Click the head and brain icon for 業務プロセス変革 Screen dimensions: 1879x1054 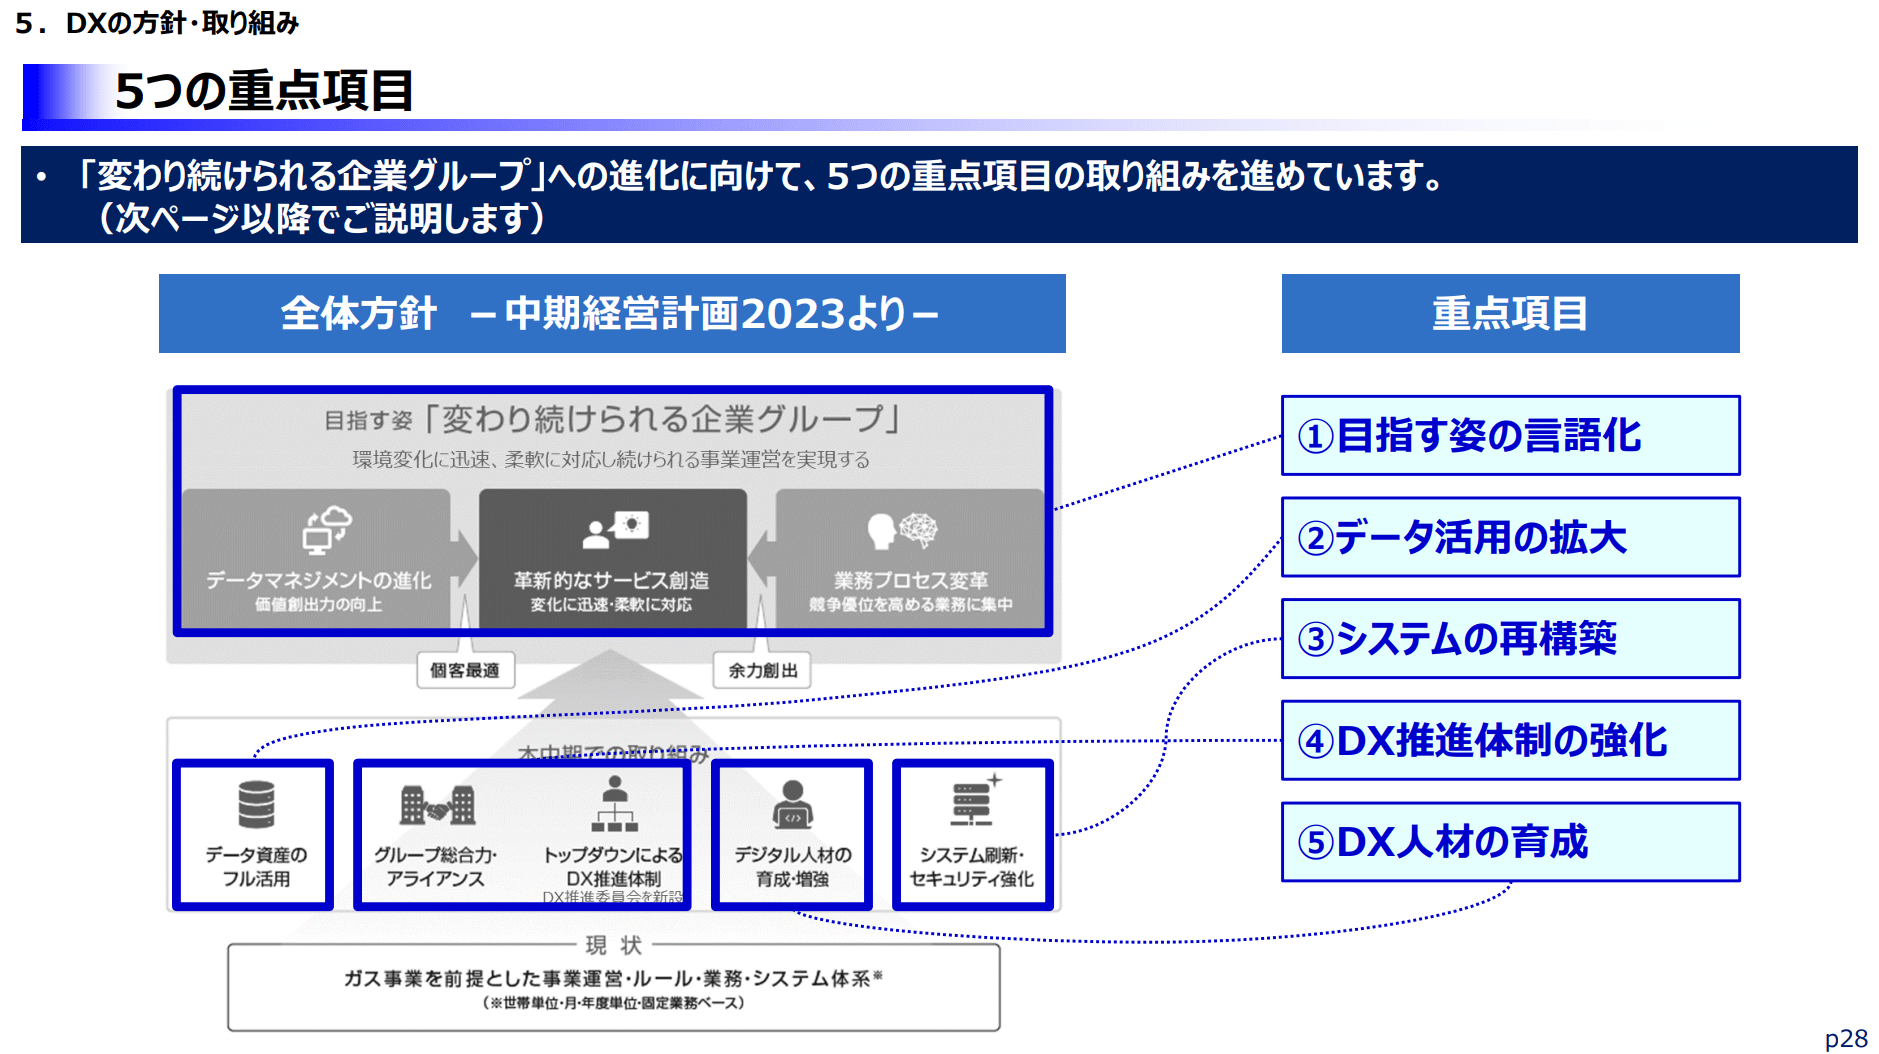[x=903, y=530]
